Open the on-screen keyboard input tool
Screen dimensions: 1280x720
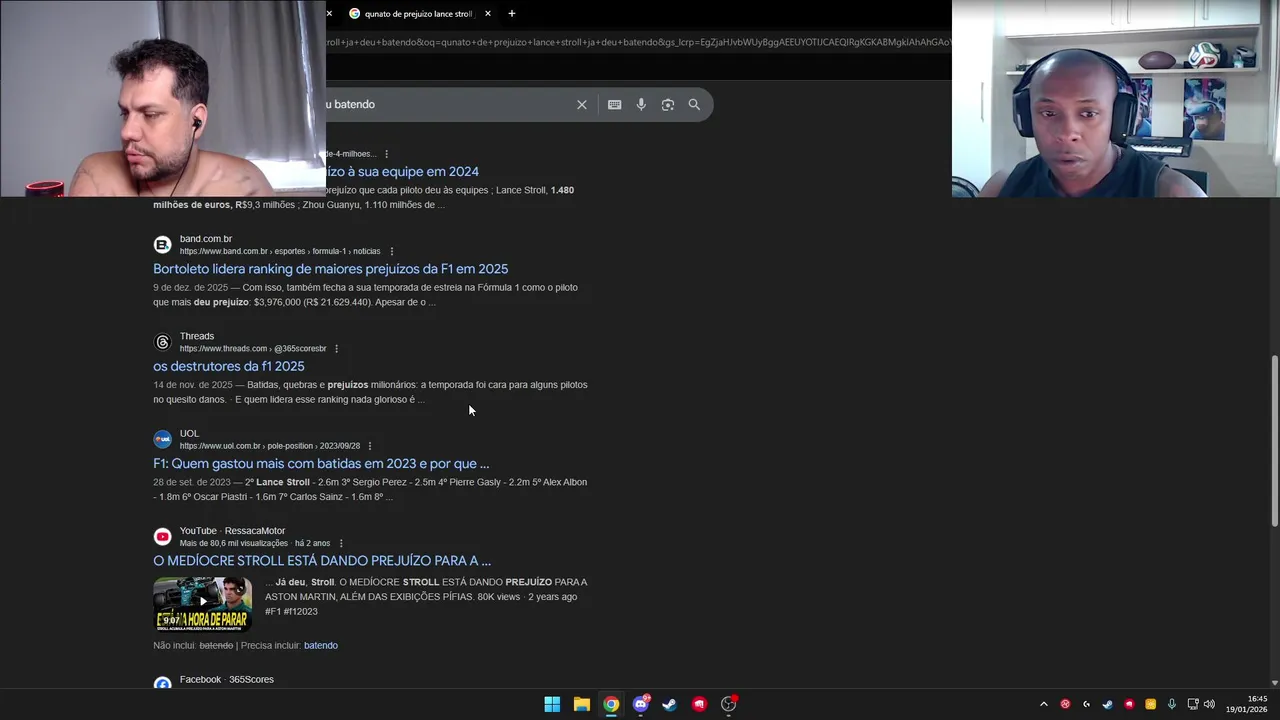pyautogui.click(x=614, y=104)
